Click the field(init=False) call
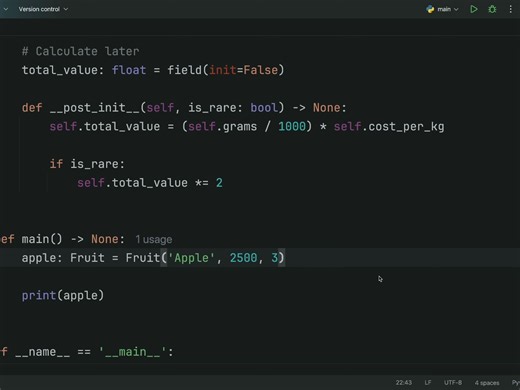520x390 pixels. click(x=226, y=70)
